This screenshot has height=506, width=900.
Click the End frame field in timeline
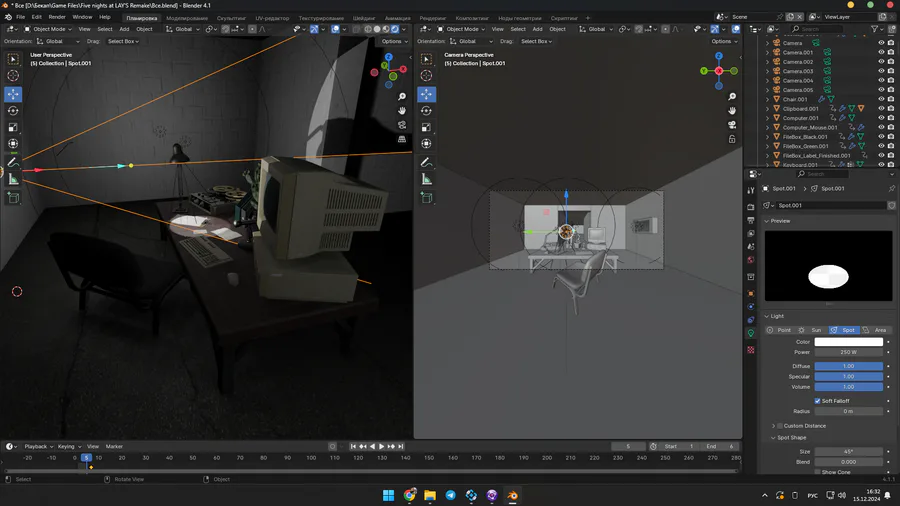click(x=720, y=446)
